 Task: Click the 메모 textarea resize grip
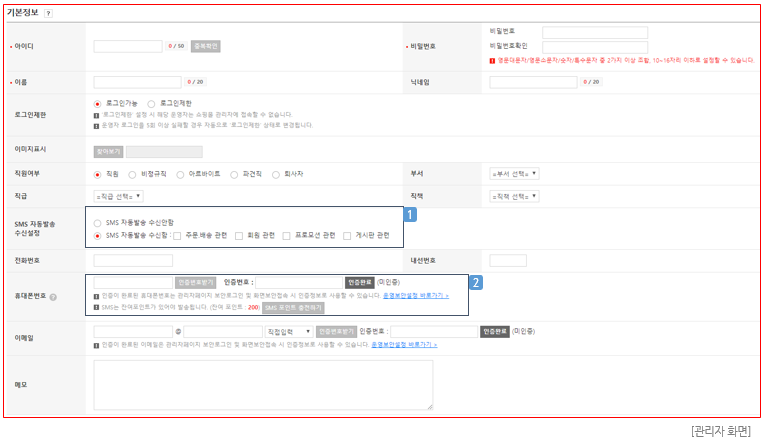[430, 406]
